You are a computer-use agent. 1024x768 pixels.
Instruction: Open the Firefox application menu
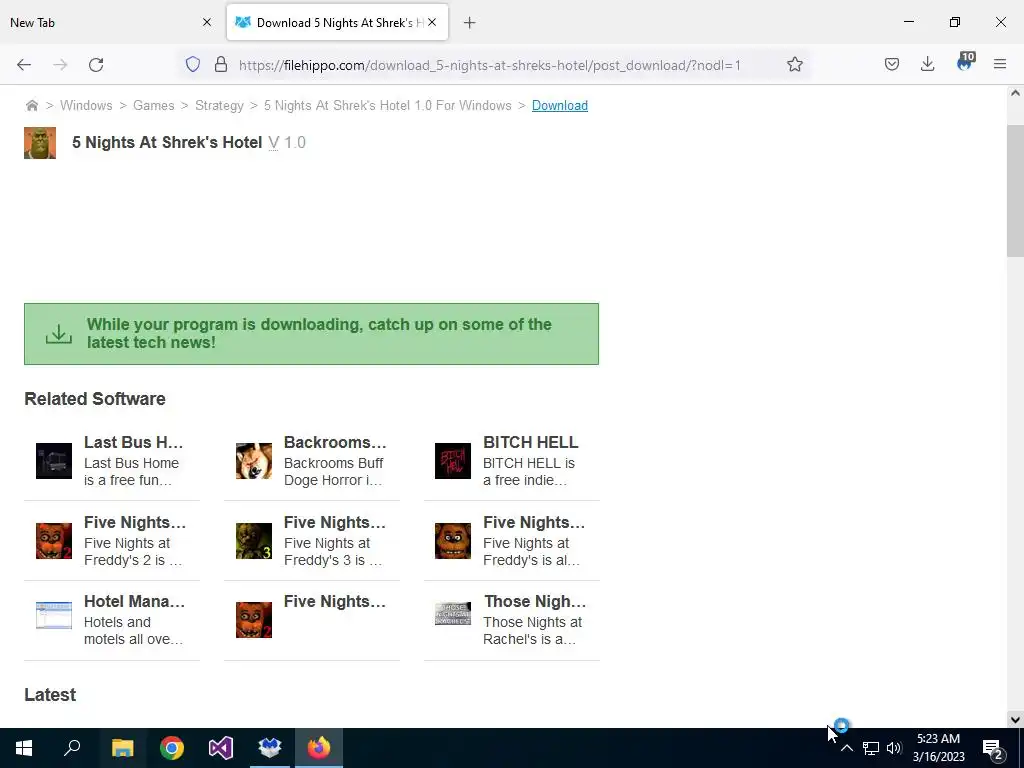point(1000,64)
